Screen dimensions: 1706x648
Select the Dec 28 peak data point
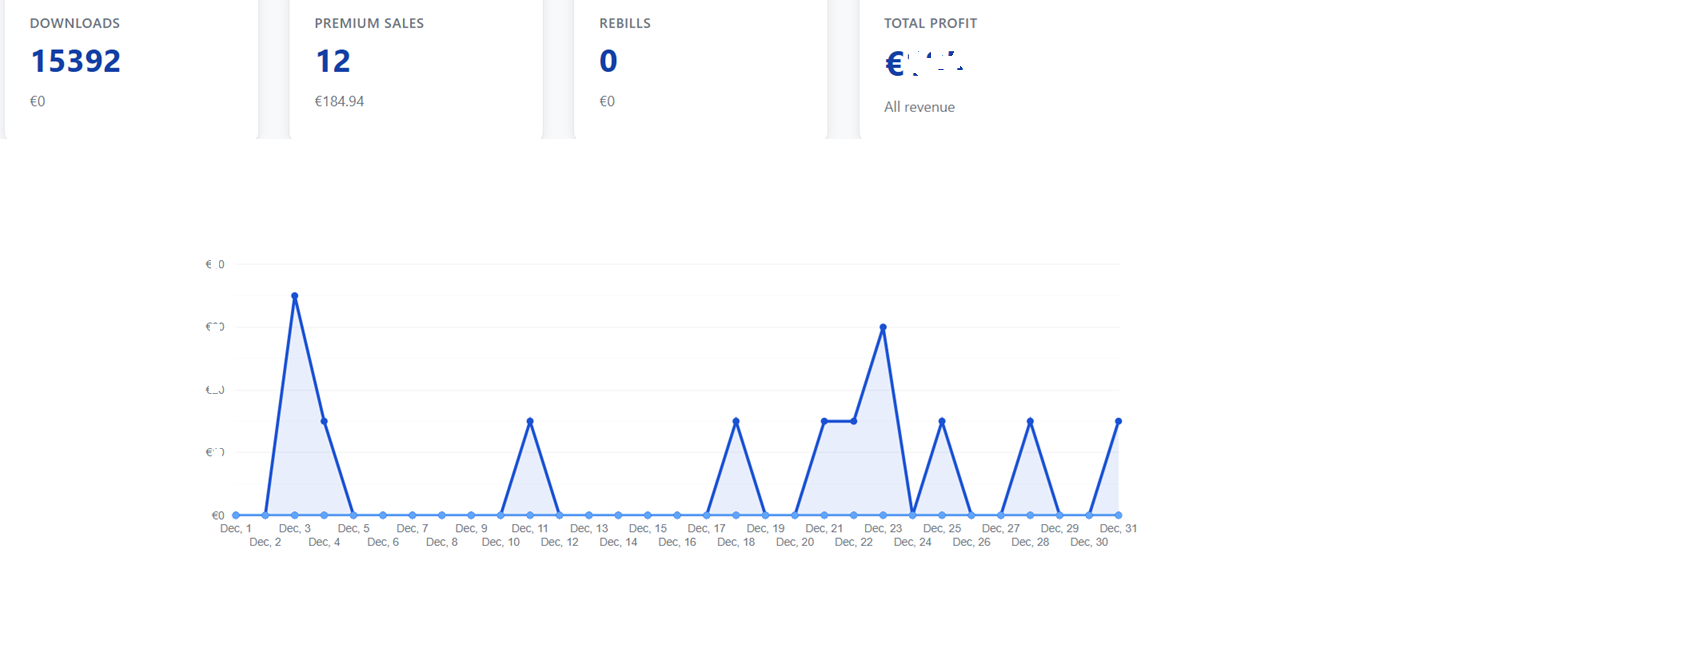(x=1030, y=421)
